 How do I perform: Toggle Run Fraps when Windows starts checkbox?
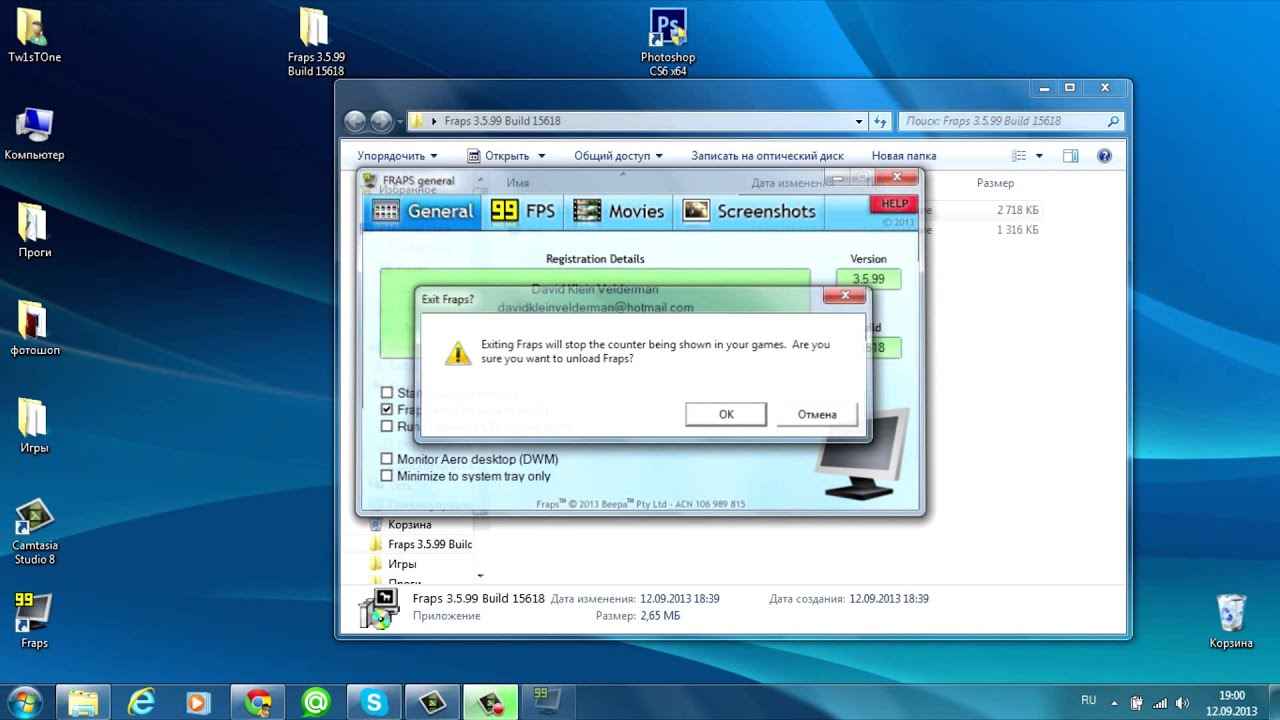click(x=387, y=426)
